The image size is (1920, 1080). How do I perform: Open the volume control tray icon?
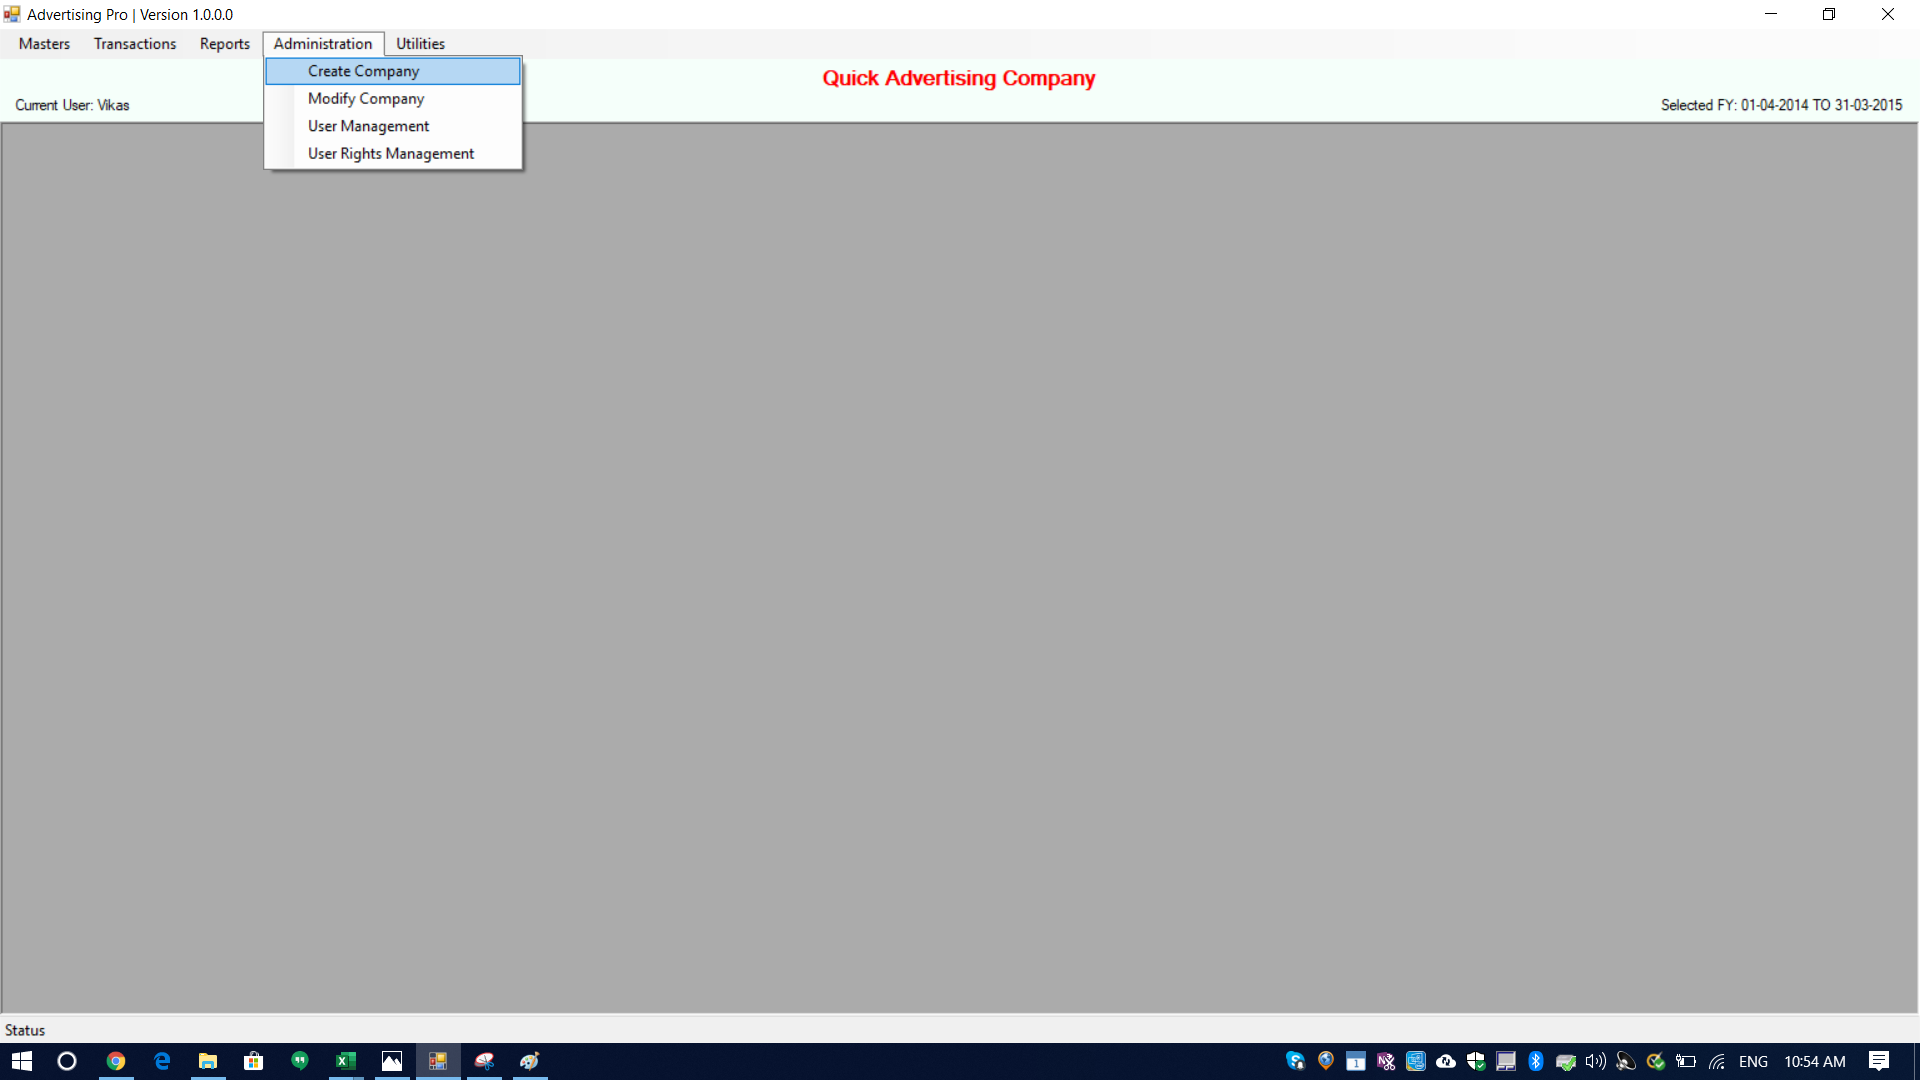coord(1596,1061)
